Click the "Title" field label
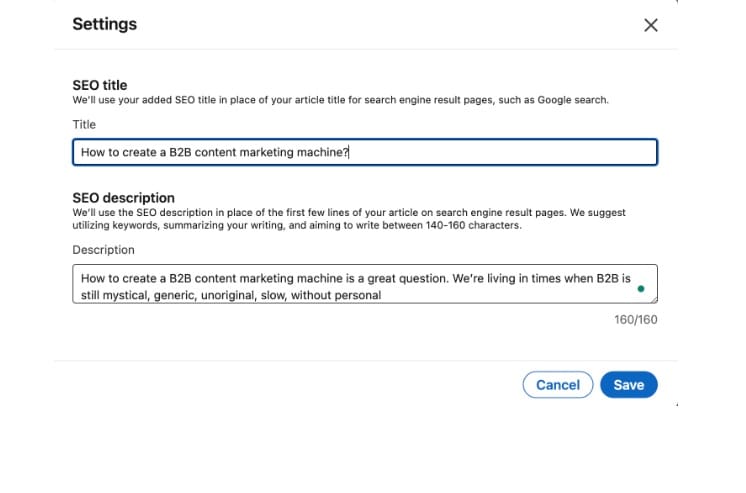 [x=85, y=124]
